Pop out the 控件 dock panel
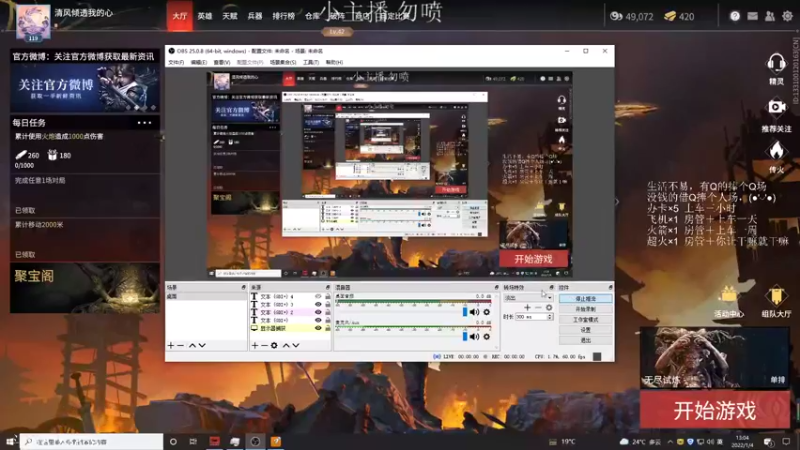Viewport: 800px width, 450px height. point(610,288)
